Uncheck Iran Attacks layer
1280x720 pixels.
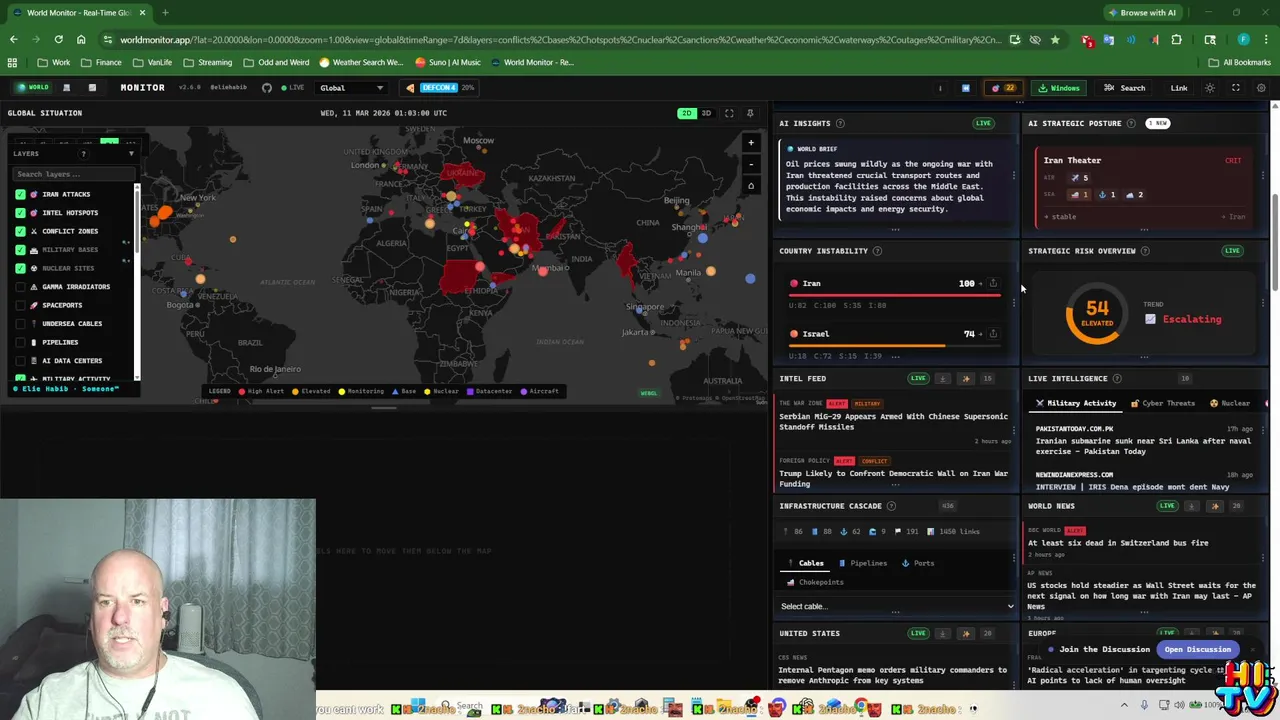tap(20, 194)
